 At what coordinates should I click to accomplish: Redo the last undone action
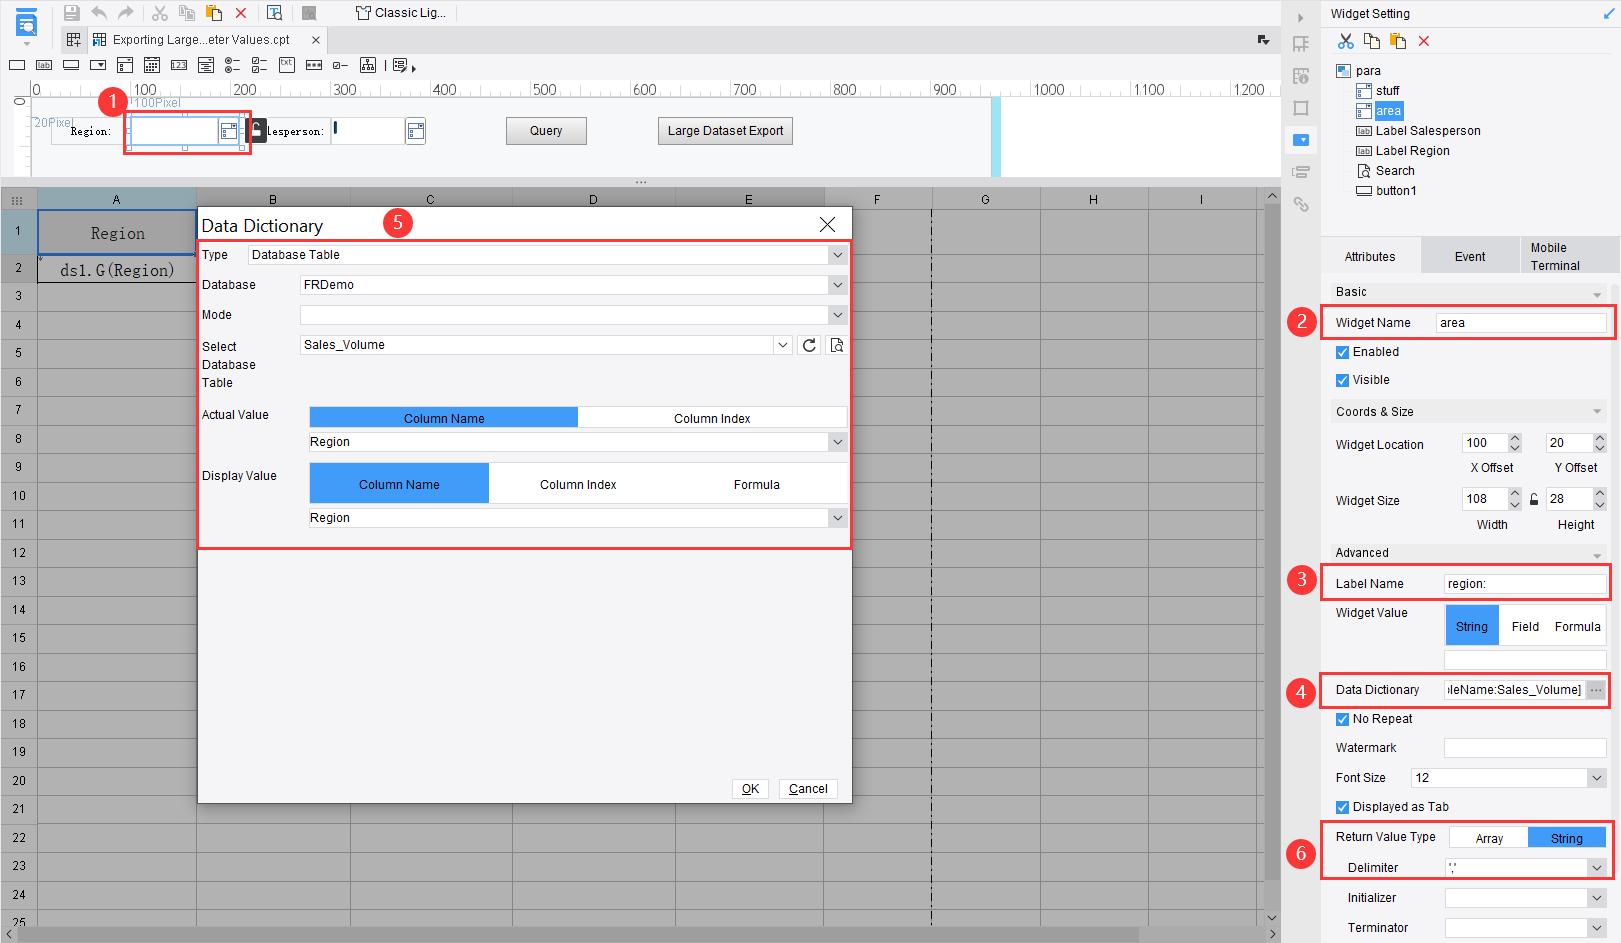coord(126,13)
